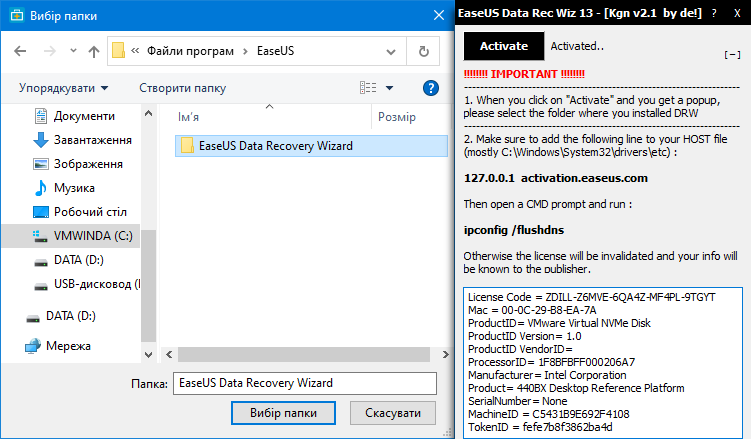Select Робочий стіл in navigation pane
This screenshot has width=751, height=439.
(x=90, y=212)
